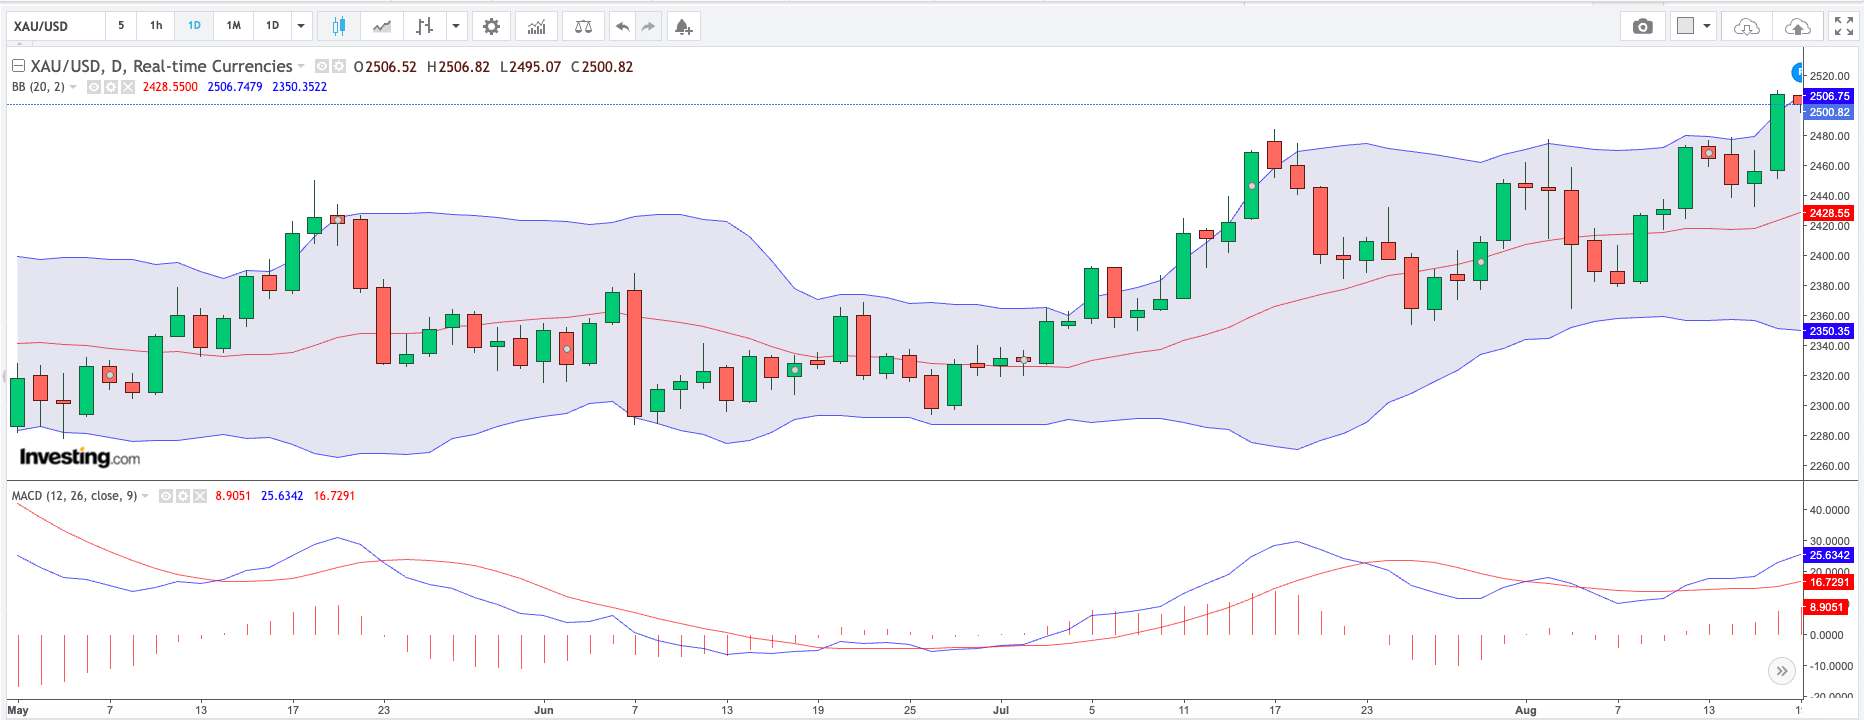Select the 1h timeframe

click(156, 26)
